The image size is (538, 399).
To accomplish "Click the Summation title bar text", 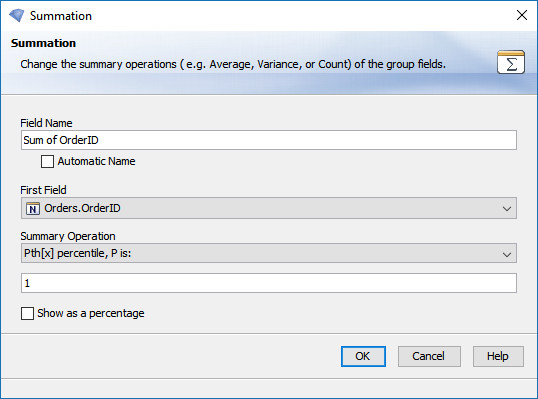I will point(61,16).
